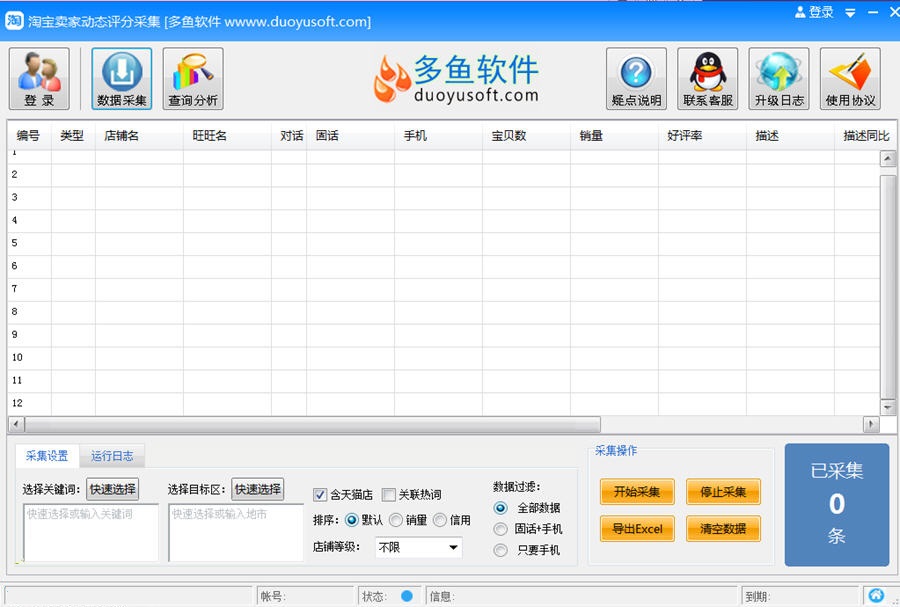Click the 描述 column header
Screen dimensions: 900x607
790,136
